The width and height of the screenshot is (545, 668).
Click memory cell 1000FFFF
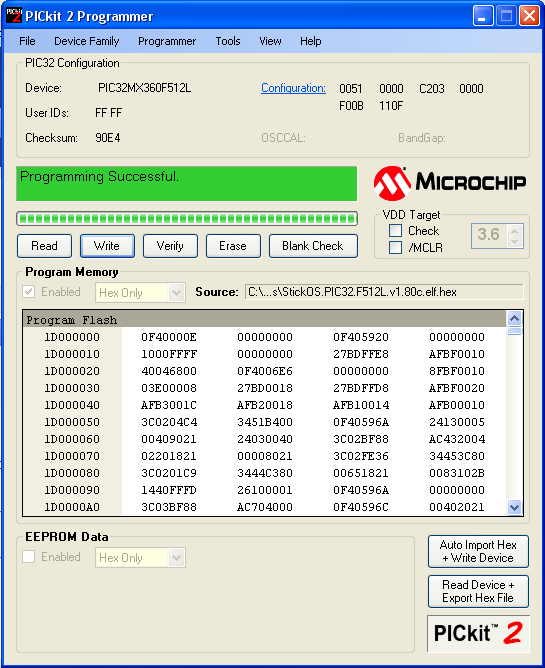point(169,354)
